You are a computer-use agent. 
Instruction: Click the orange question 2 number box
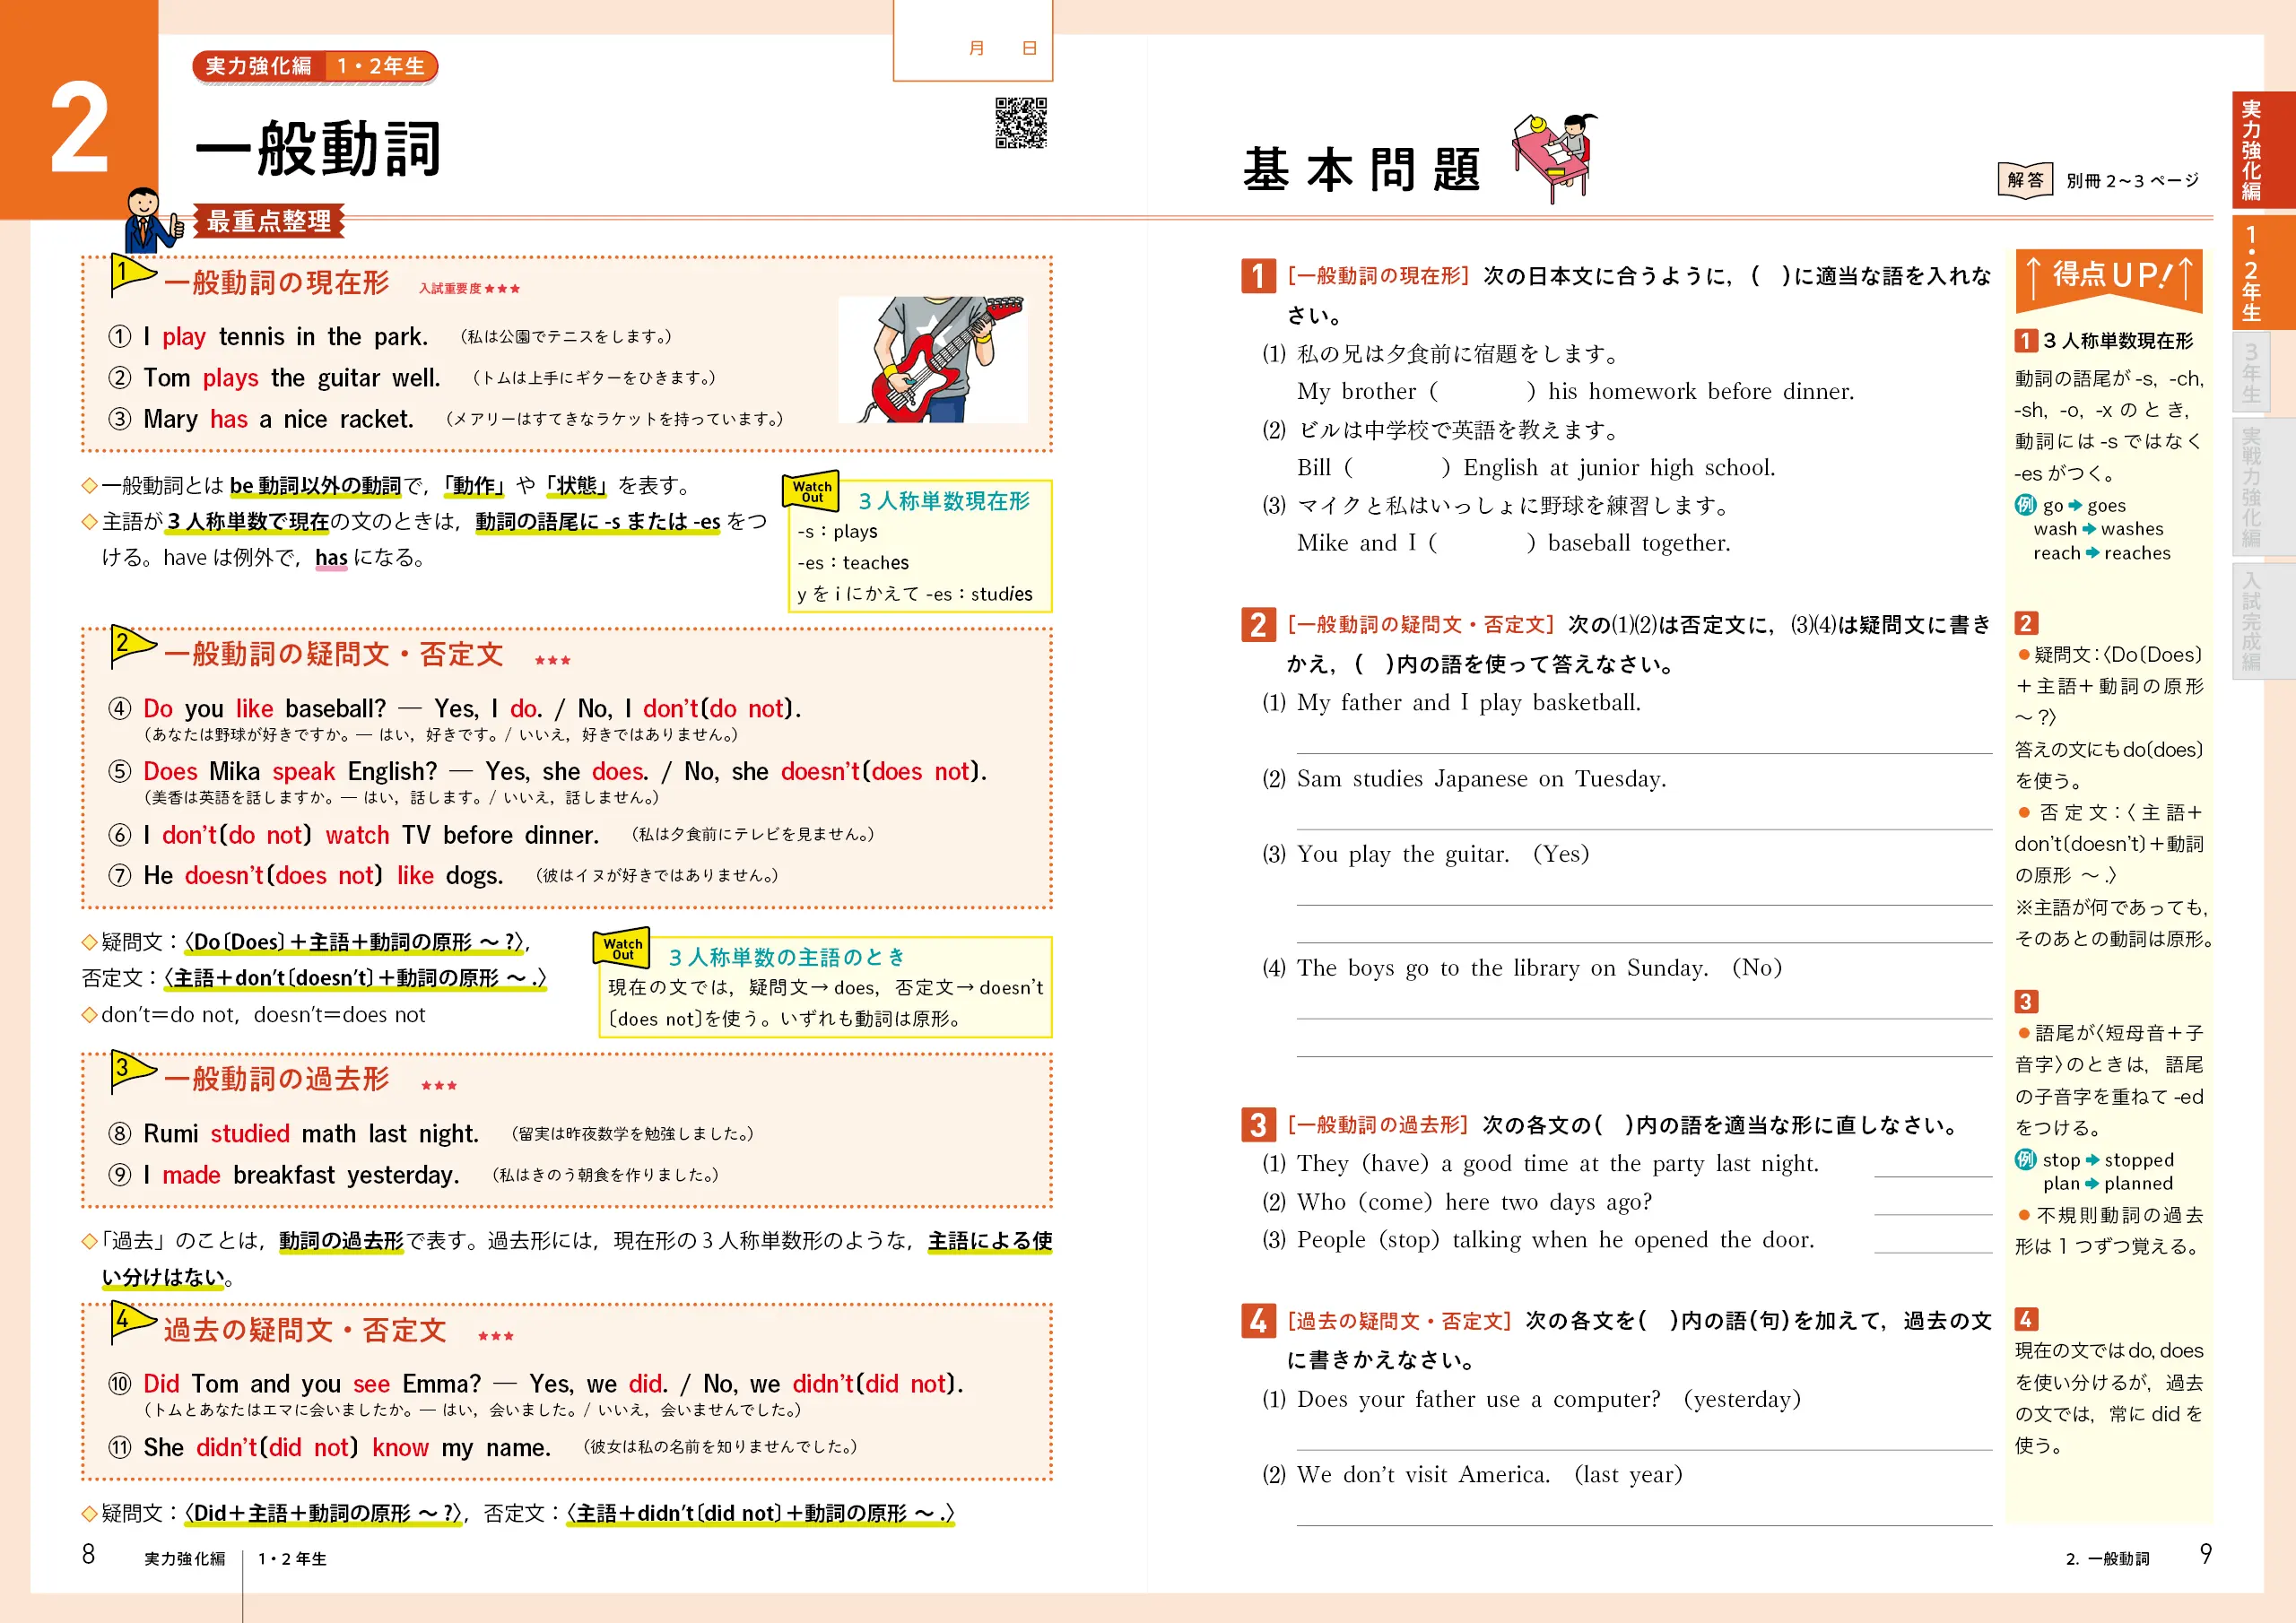1258,625
